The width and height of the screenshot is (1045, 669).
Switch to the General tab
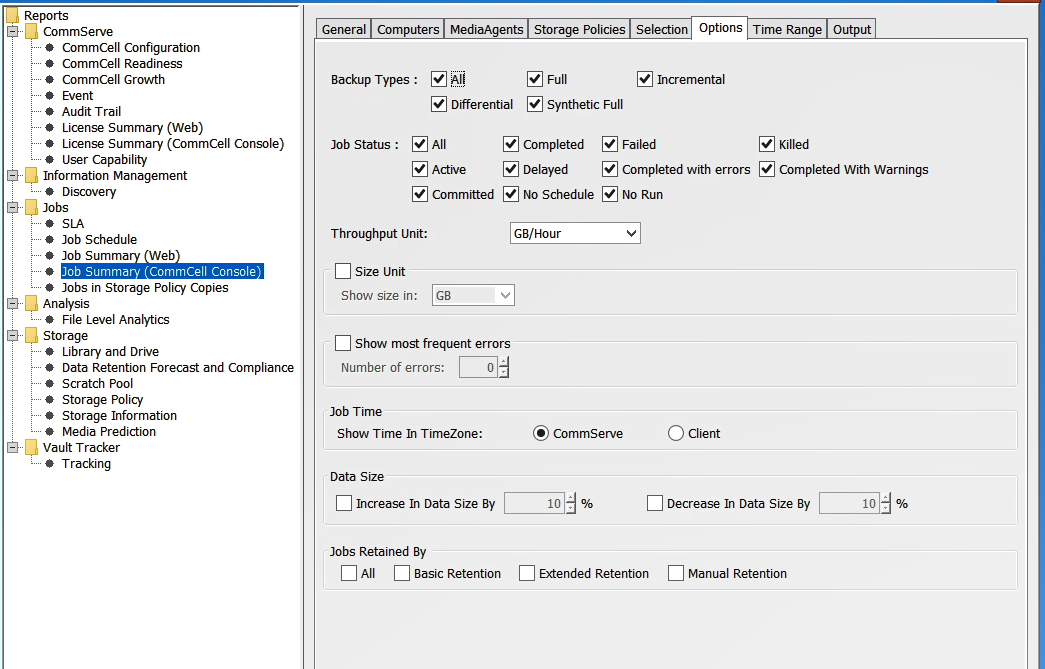point(344,29)
